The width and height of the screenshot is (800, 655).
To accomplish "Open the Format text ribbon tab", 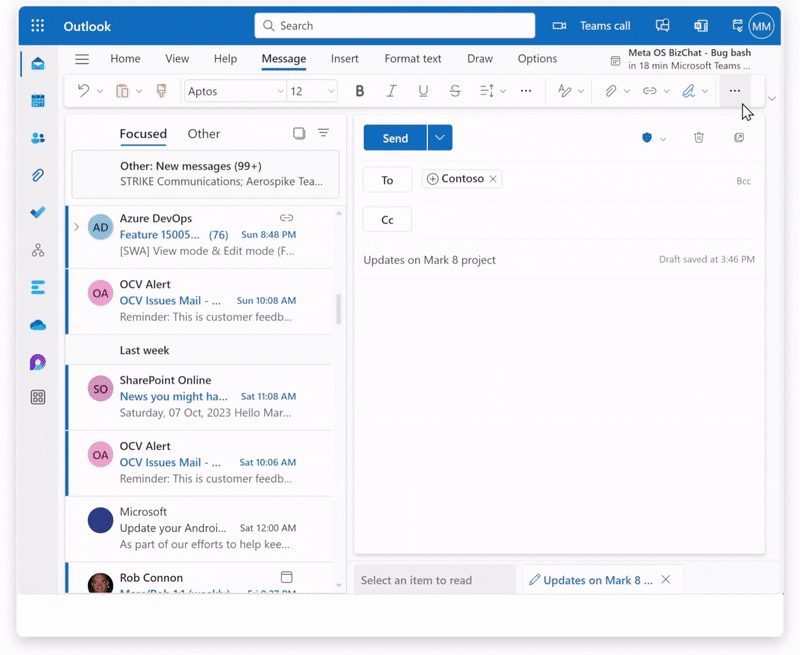I will [413, 59].
